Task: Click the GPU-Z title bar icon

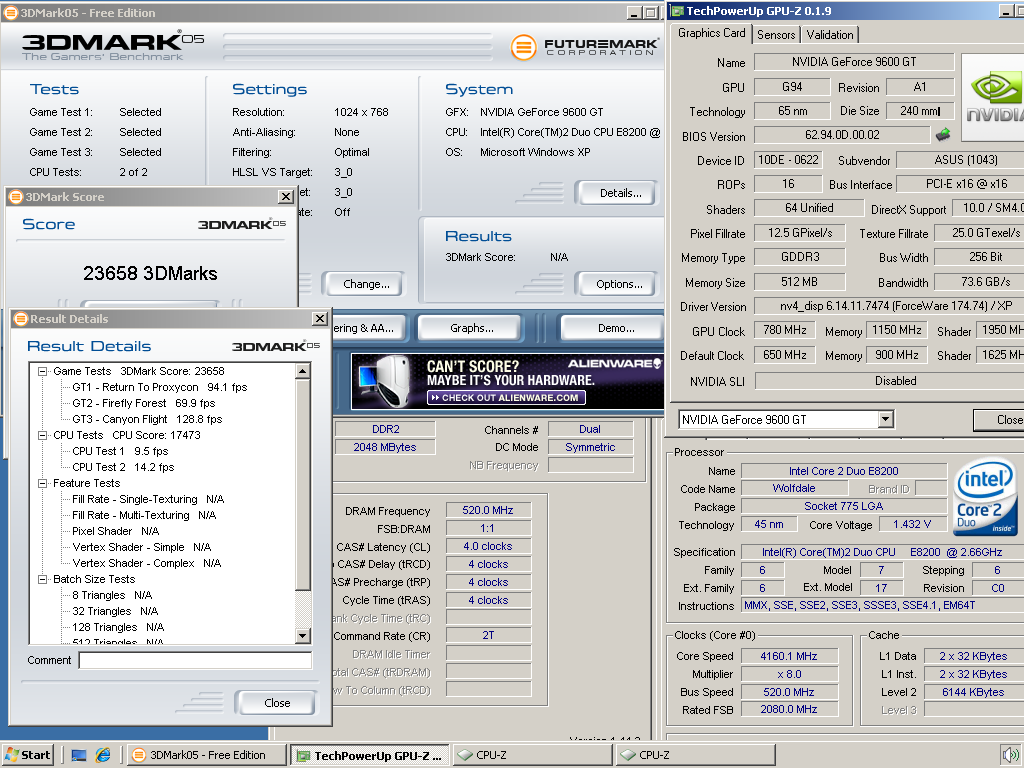Action: click(x=677, y=10)
